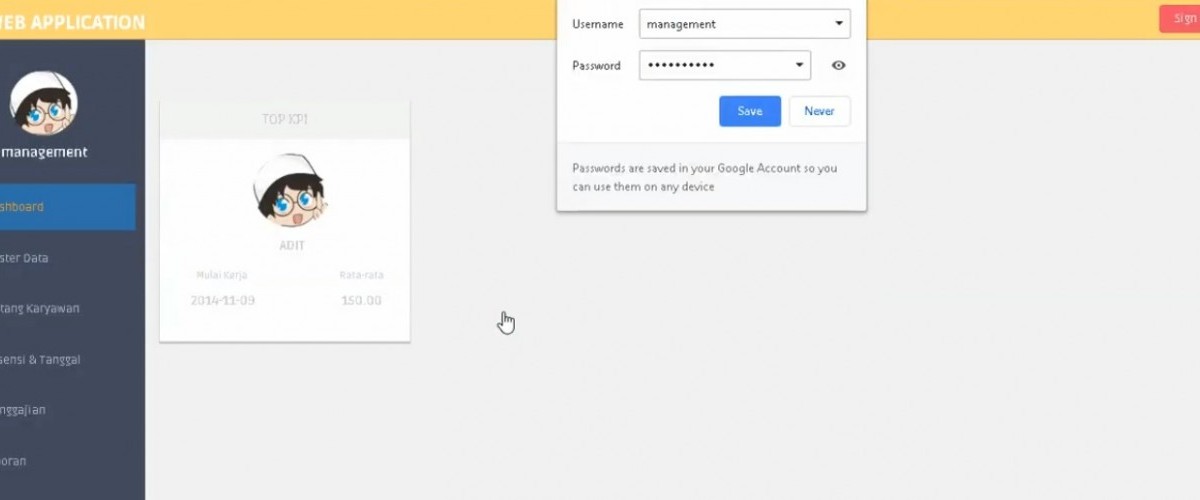Viewport: 1200px width, 500px height.
Task: Show the password with the eye icon
Action: point(838,66)
